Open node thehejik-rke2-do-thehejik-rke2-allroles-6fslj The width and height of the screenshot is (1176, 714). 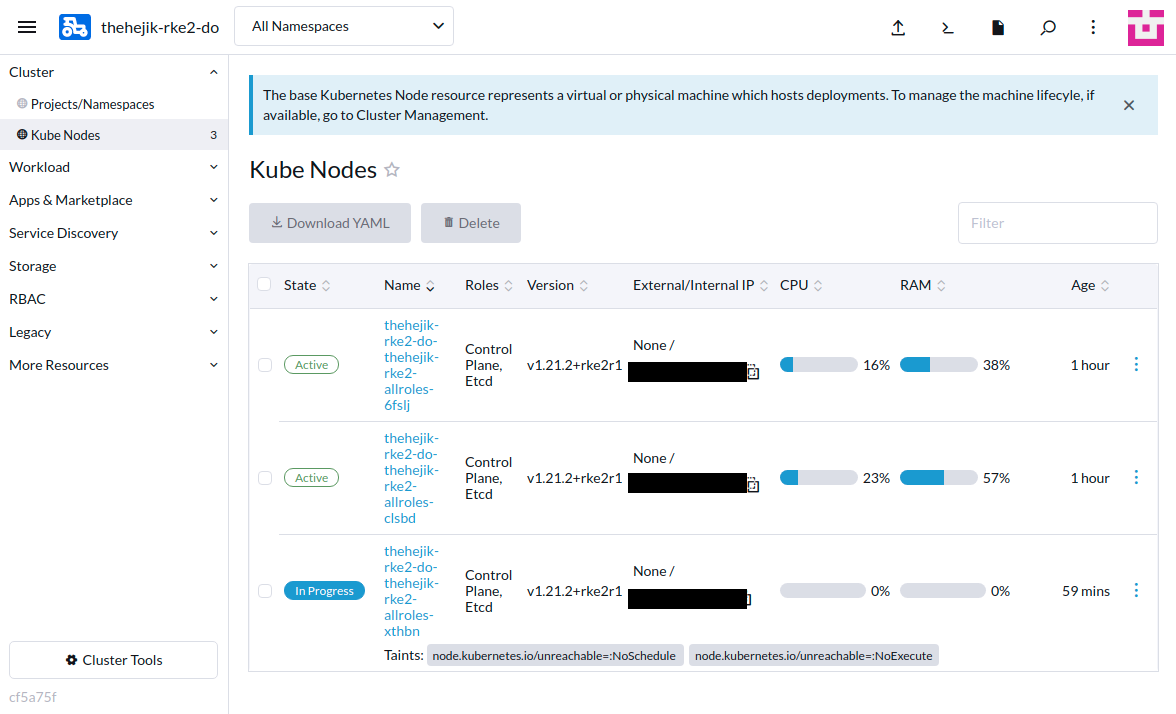tap(411, 364)
